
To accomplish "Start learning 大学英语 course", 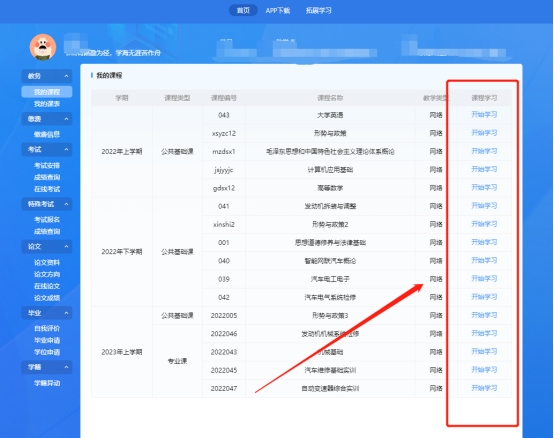I will [x=484, y=114].
